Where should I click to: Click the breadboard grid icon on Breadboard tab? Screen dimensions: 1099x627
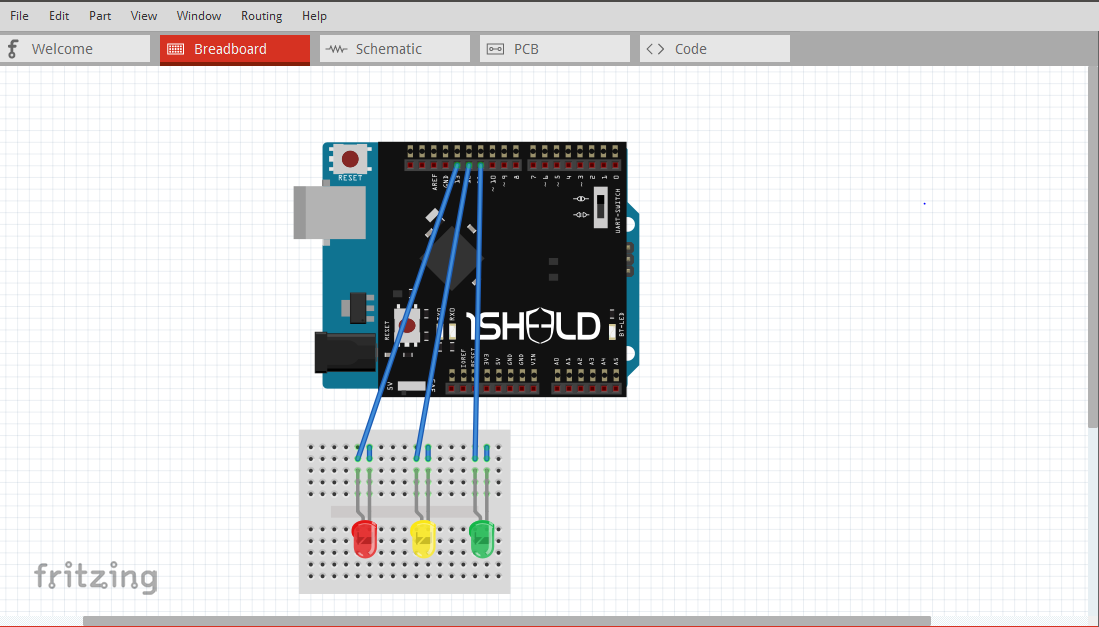[177, 48]
